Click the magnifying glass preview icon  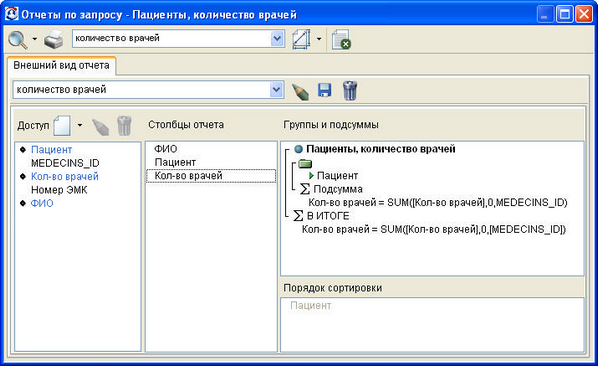pyautogui.click(x=18, y=39)
